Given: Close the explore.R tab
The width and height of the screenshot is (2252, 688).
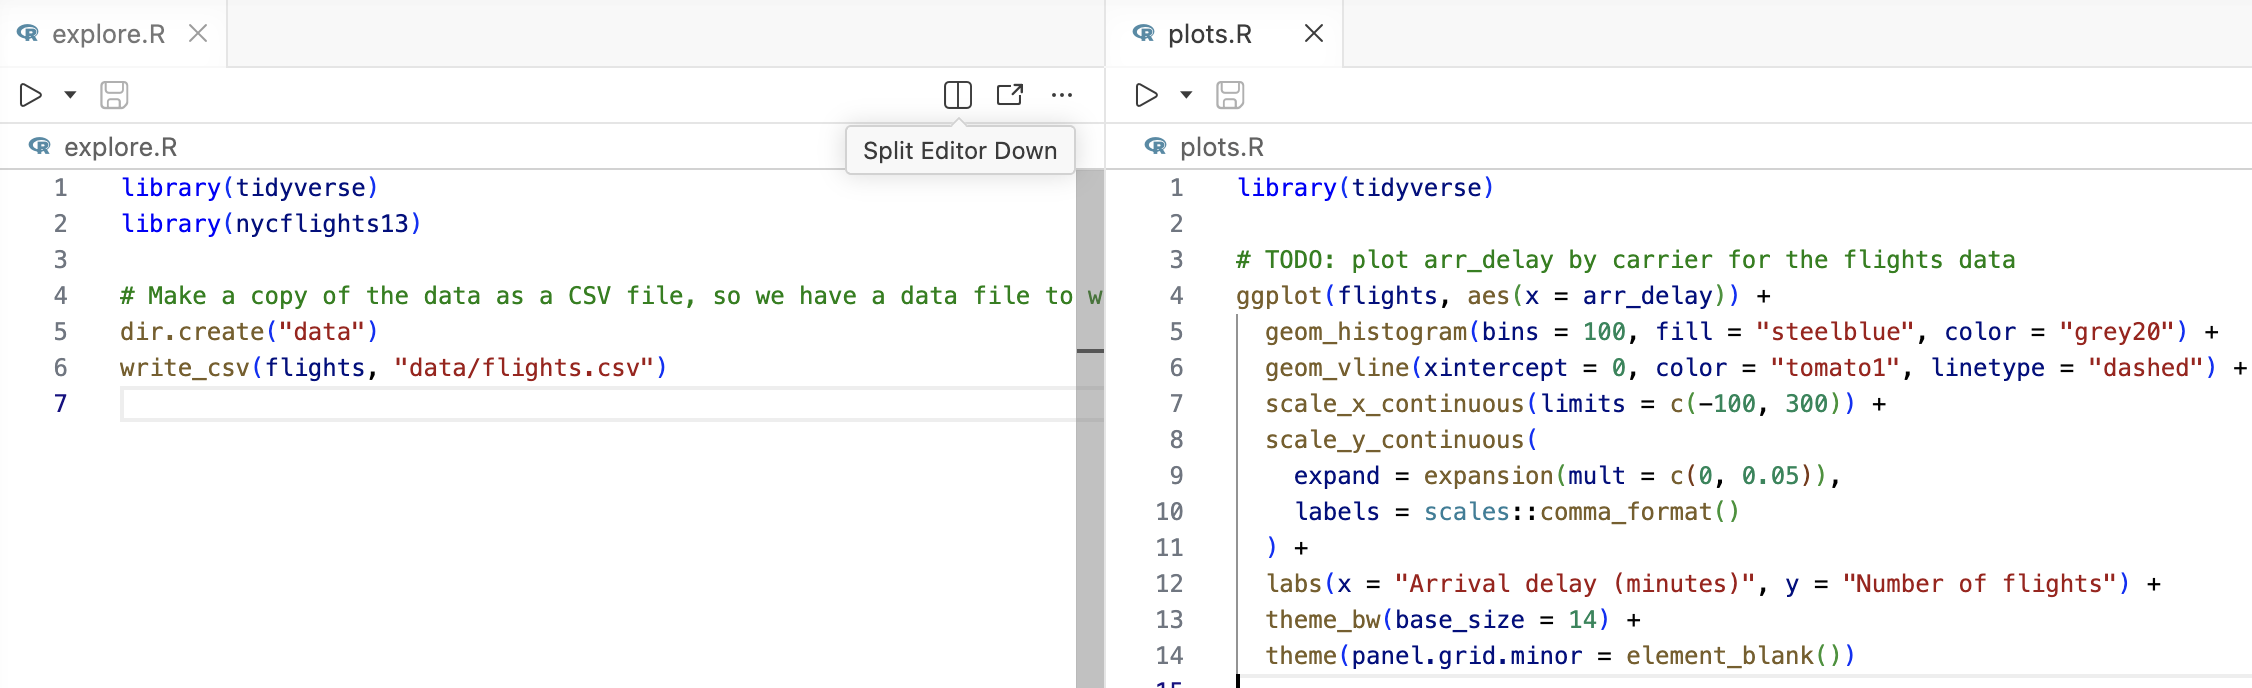Looking at the screenshot, I should tap(198, 33).
